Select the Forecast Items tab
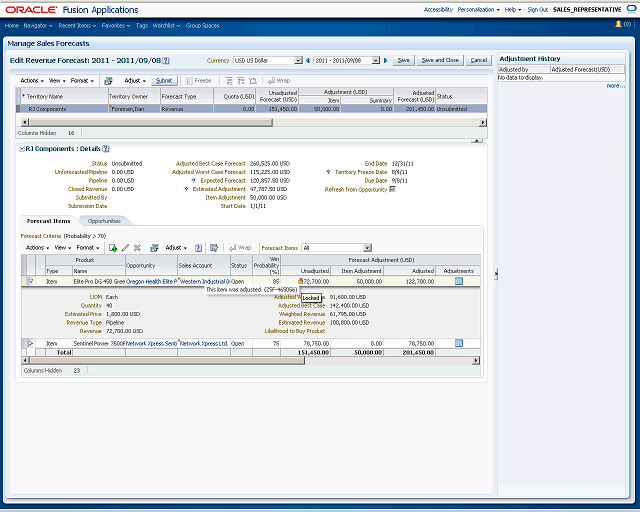Image resolution: width=640 pixels, height=512 pixels. pyautogui.click(x=48, y=221)
